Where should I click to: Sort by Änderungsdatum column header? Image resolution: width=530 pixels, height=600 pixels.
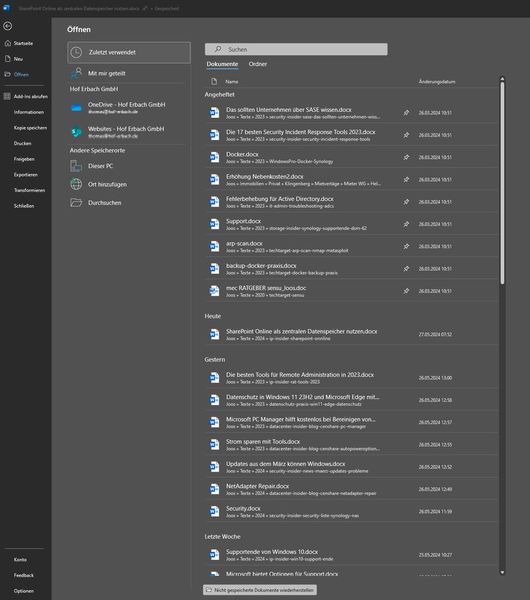click(437, 82)
